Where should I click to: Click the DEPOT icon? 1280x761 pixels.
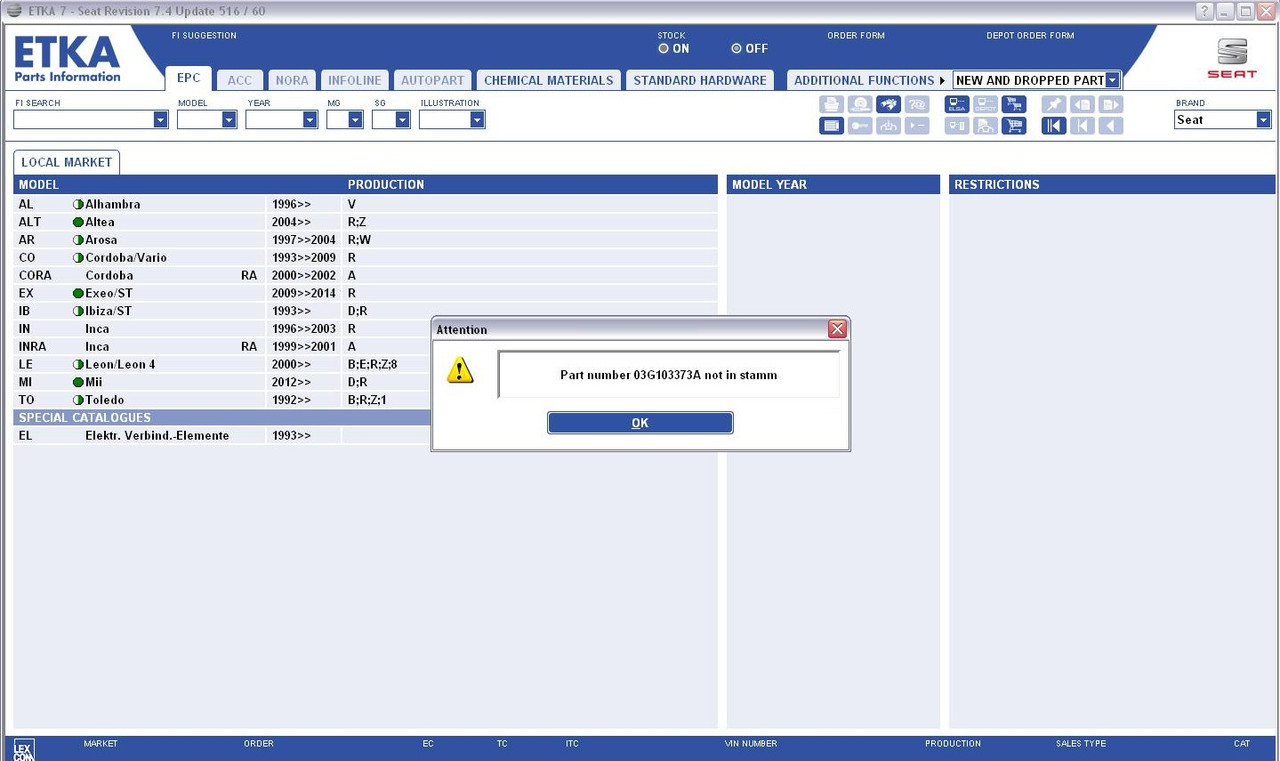[x=985, y=104]
